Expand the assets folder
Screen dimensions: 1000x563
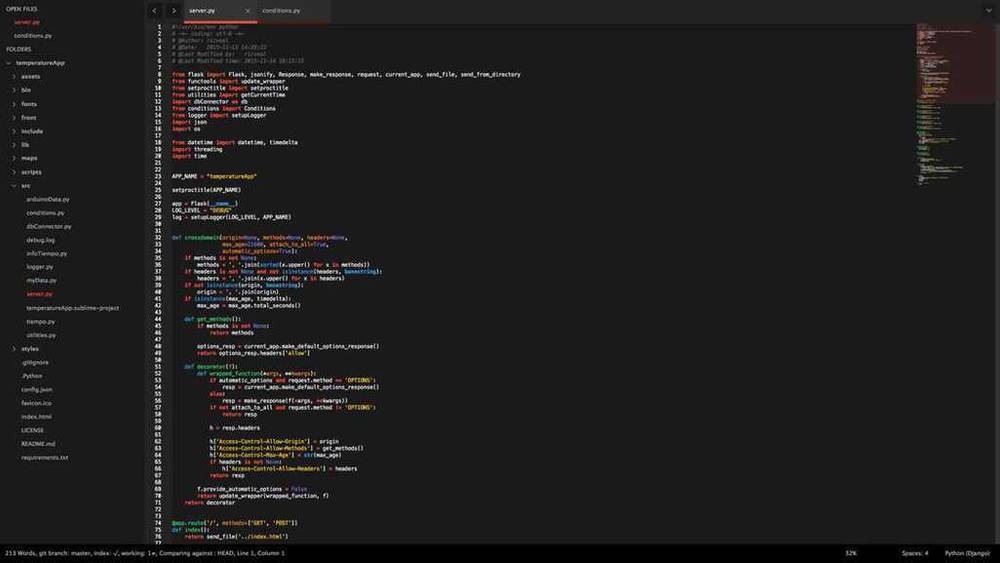click(14, 76)
